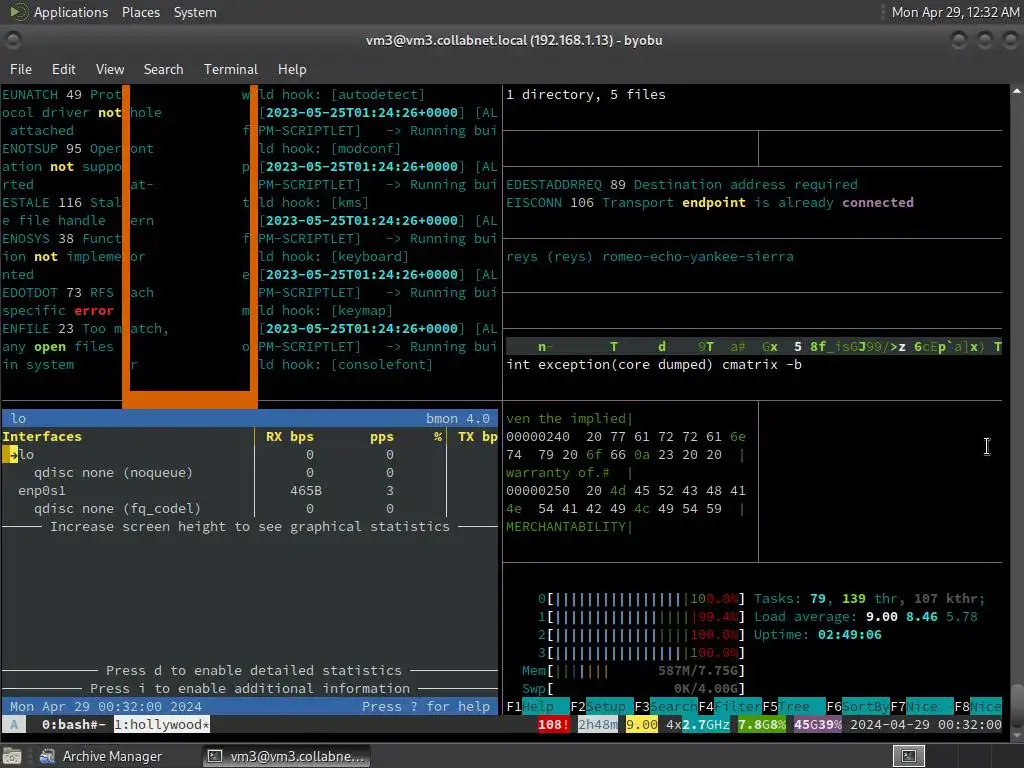Click the yellow "9.00" load status entry

tap(641, 724)
